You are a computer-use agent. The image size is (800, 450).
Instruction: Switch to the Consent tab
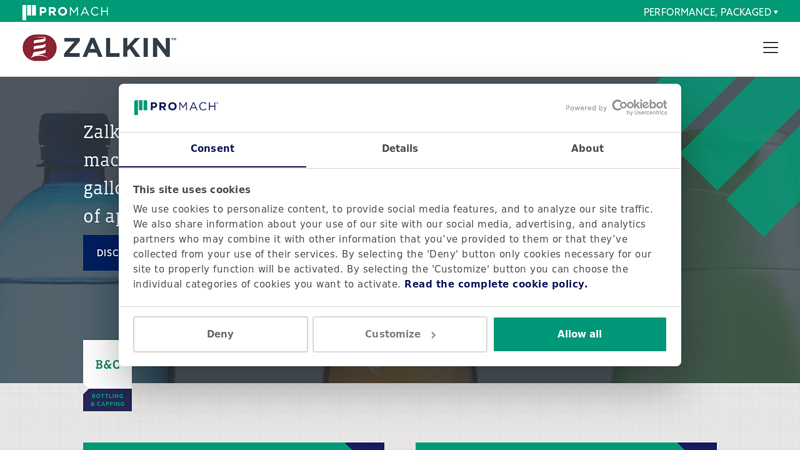tap(212, 148)
